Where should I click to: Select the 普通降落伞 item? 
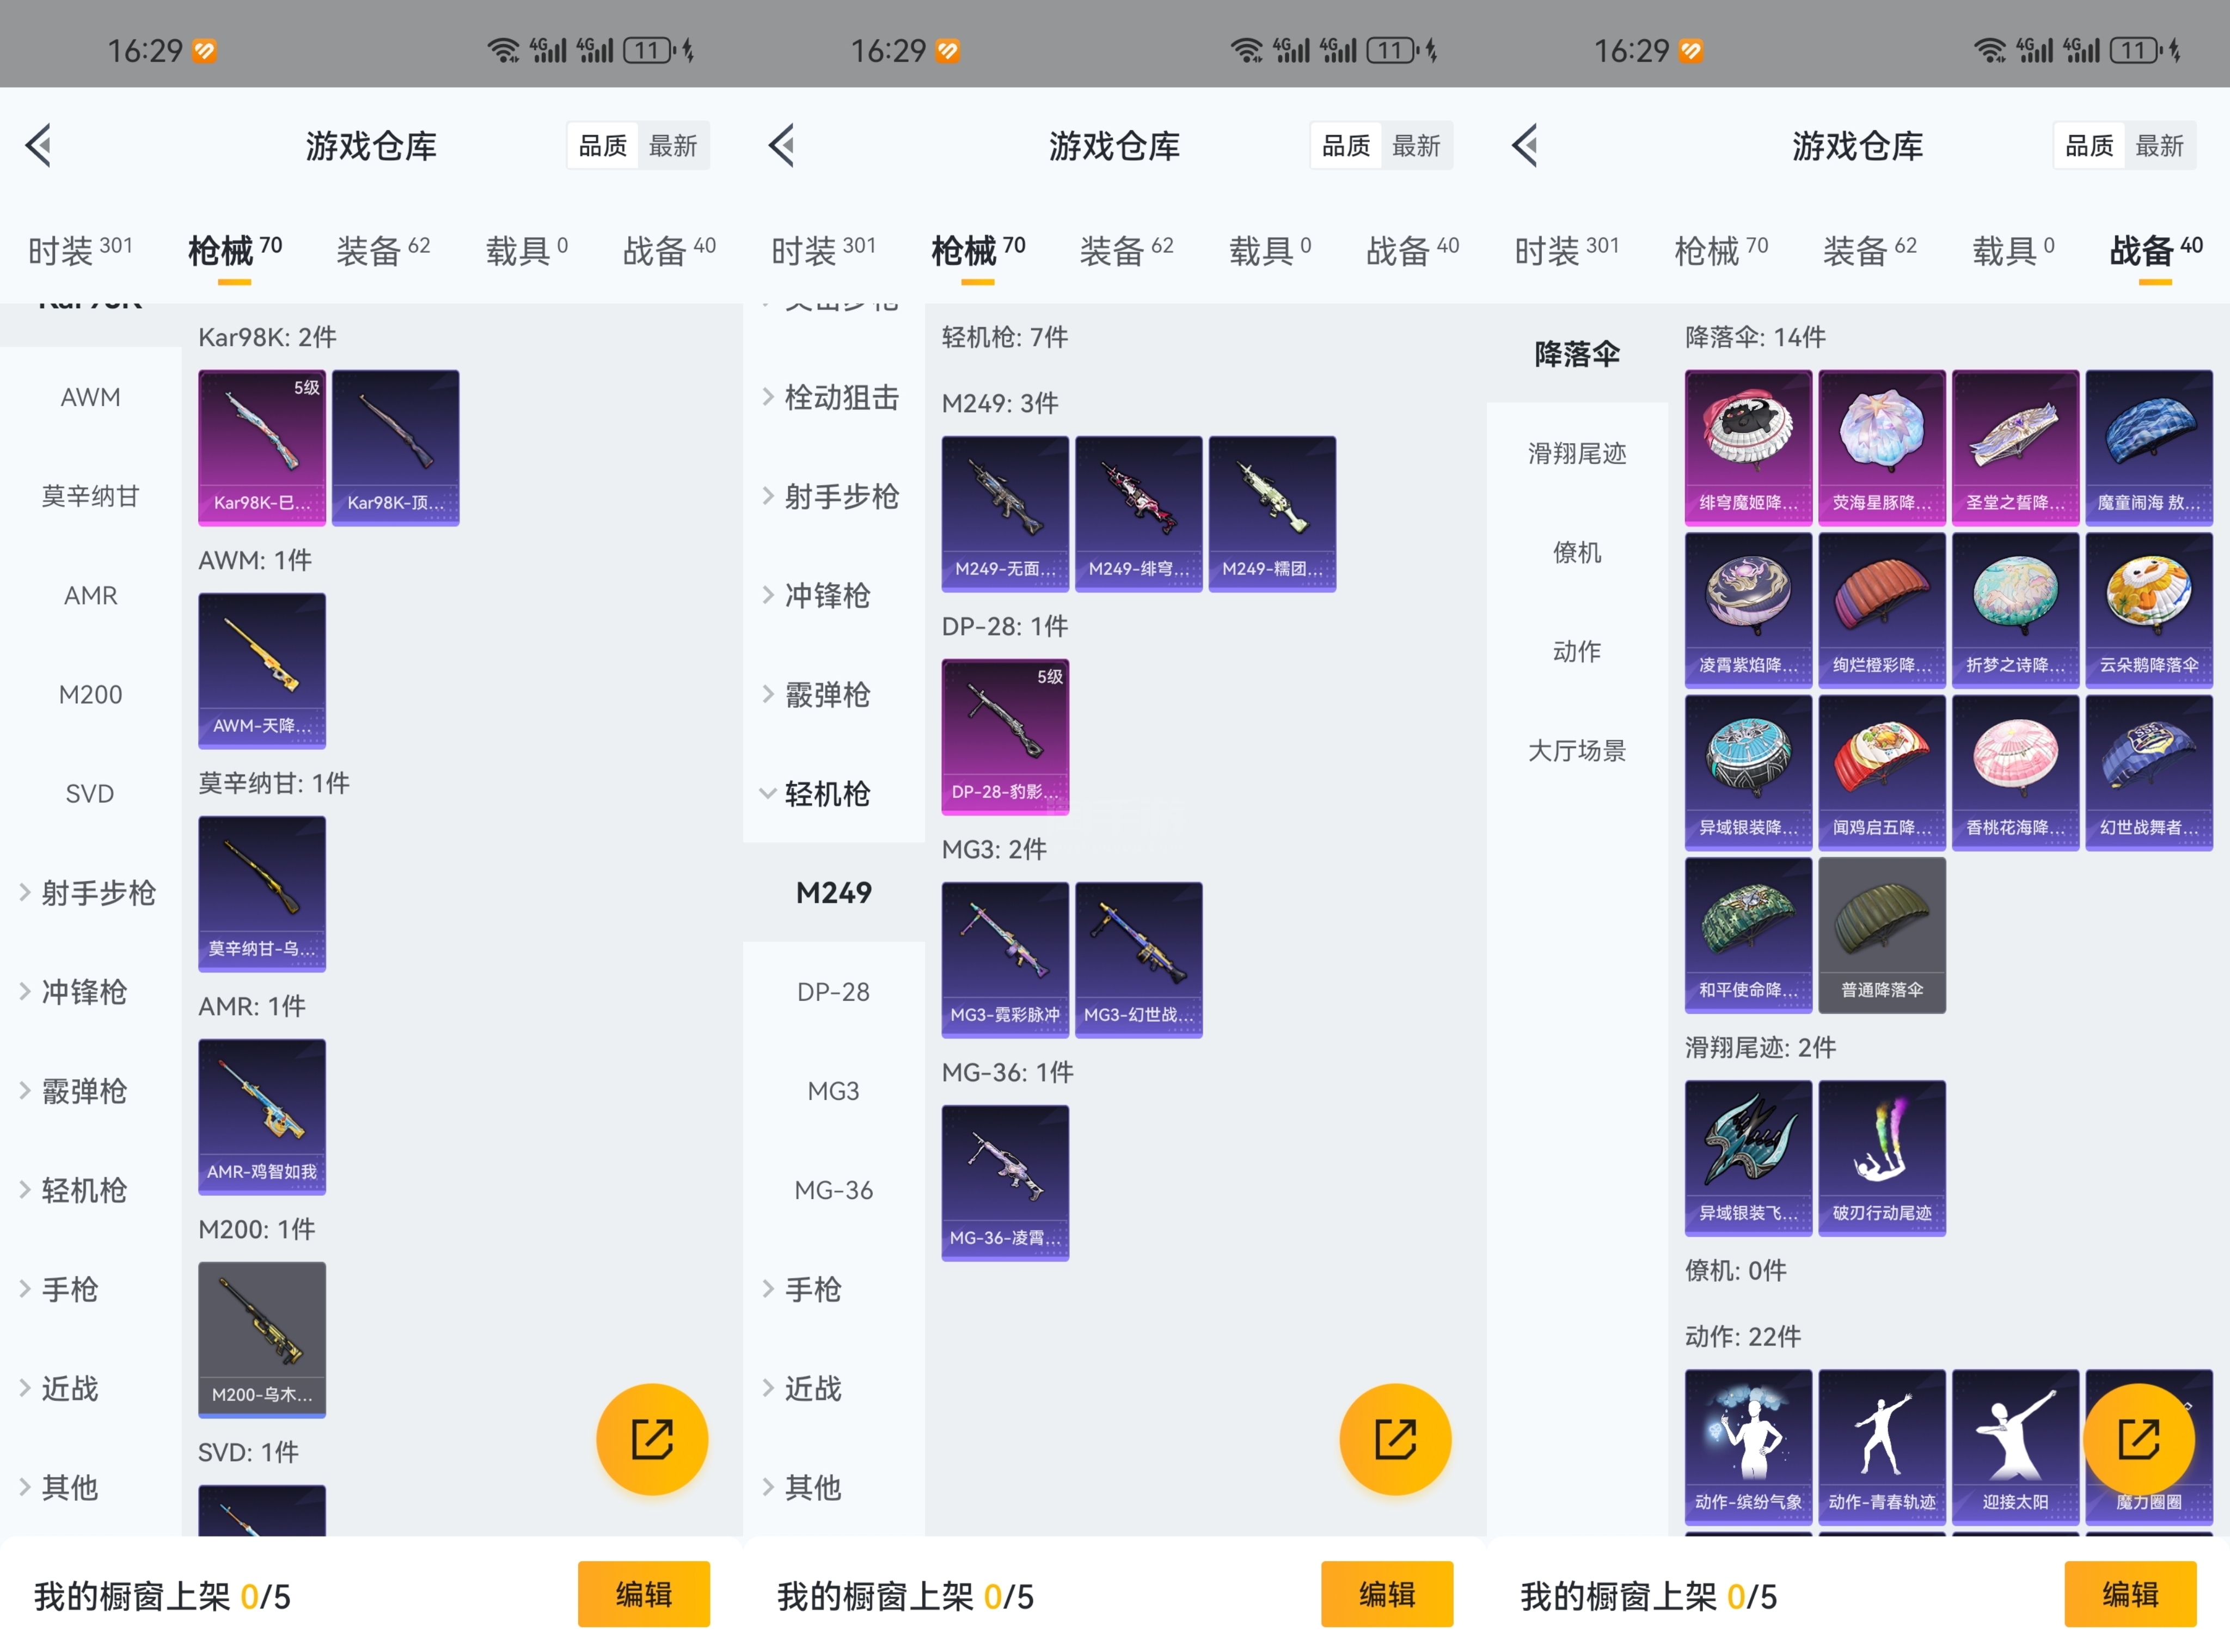coord(1882,935)
